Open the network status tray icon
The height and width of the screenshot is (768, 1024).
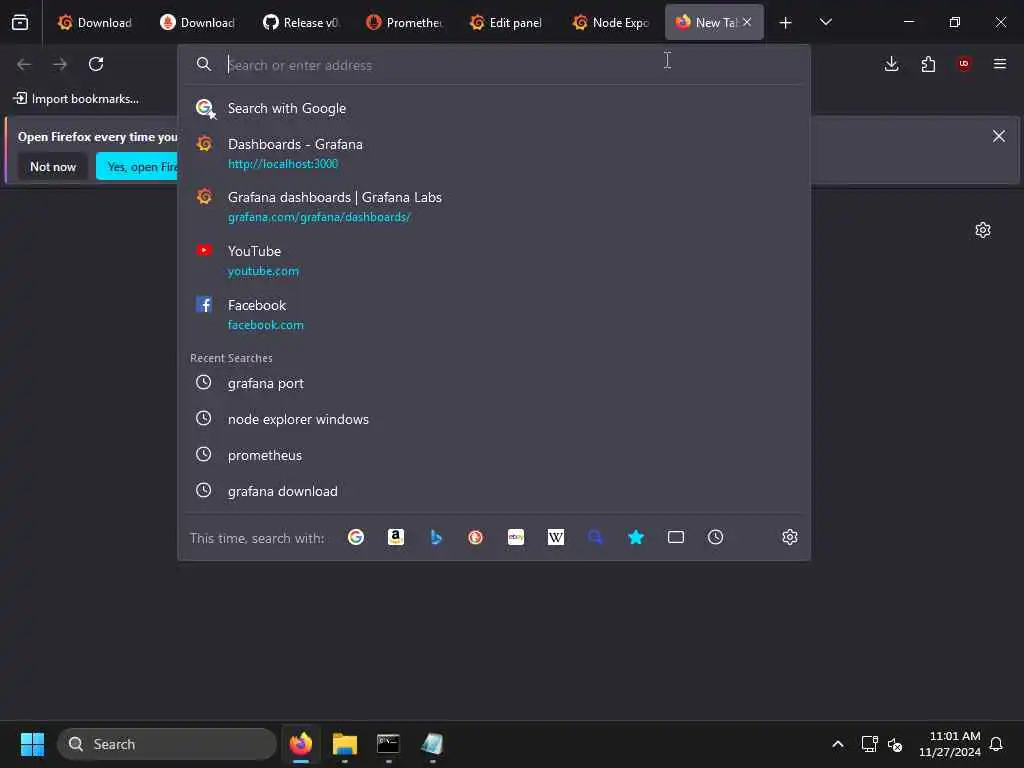tap(869, 744)
